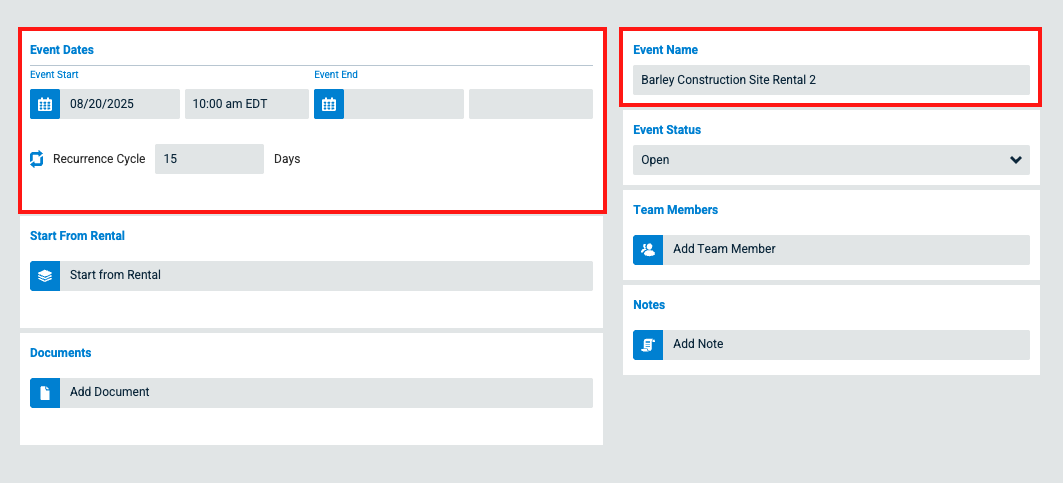Click the Recurrence Cycle label

point(99,159)
